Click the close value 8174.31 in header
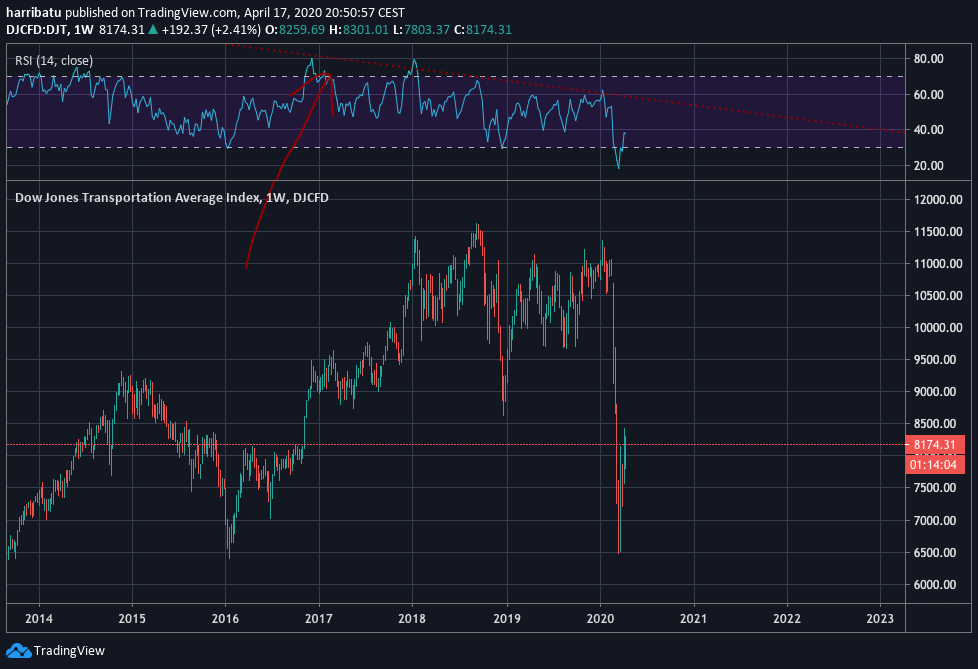Image resolution: width=978 pixels, height=669 pixels. [488, 29]
